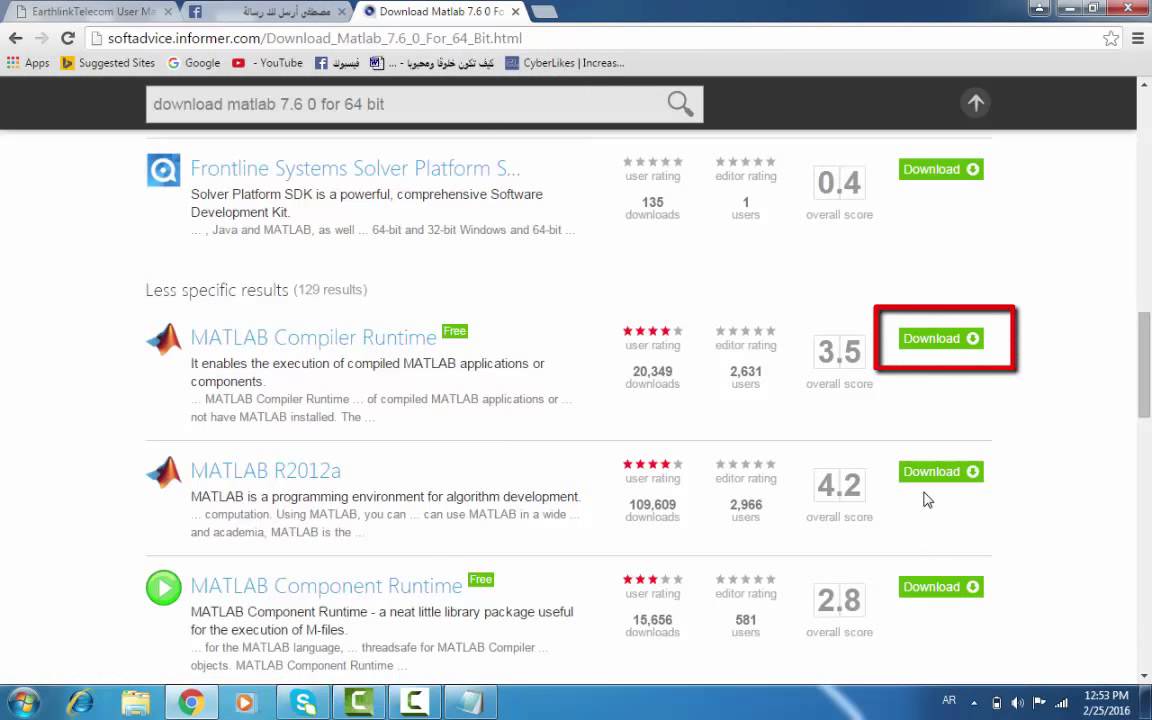Click the MATLAB R2012a logo icon
This screenshot has width=1152, height=720.
pos(163,472)
